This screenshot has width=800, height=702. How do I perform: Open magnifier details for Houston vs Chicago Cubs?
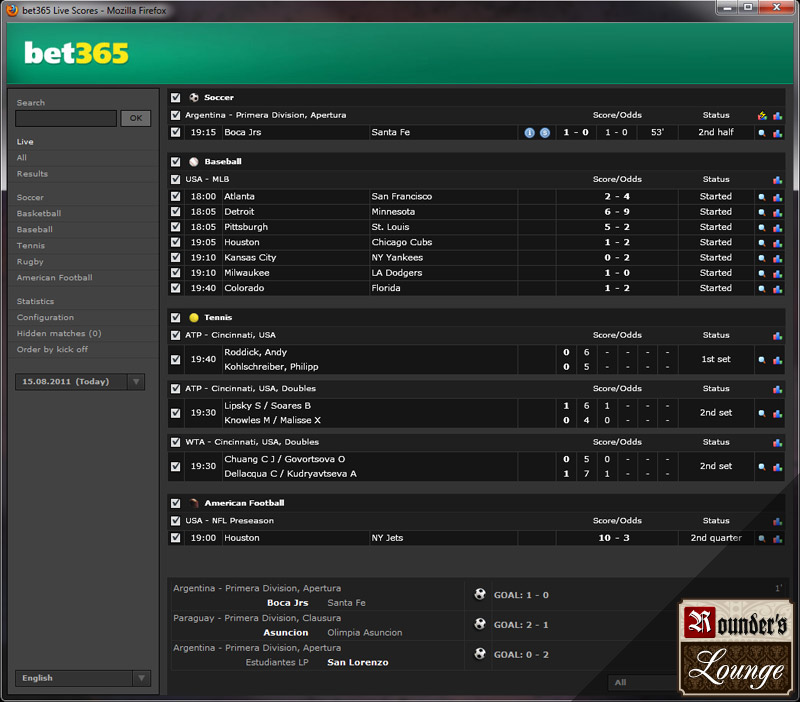click(762, 243)
